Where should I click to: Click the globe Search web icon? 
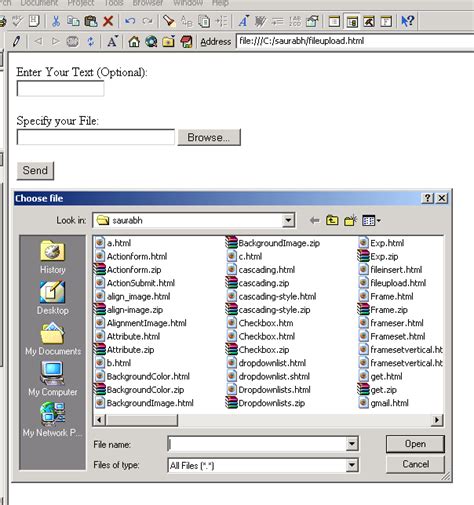point(151,42)
